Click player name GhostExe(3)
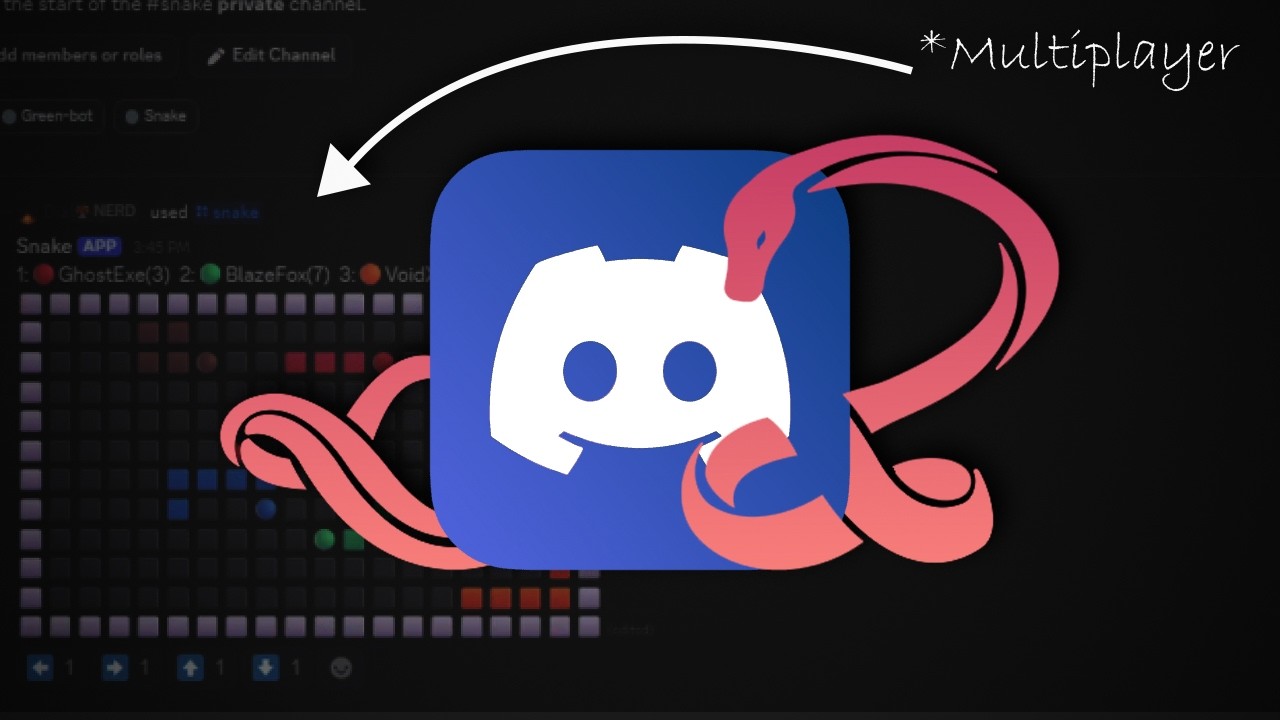 (x=114, y=274)
